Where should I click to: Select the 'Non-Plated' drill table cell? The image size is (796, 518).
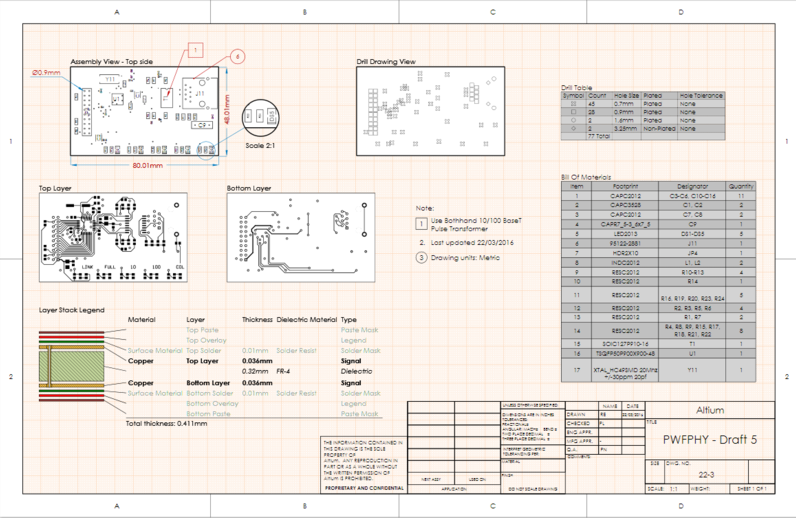[659, 128]
